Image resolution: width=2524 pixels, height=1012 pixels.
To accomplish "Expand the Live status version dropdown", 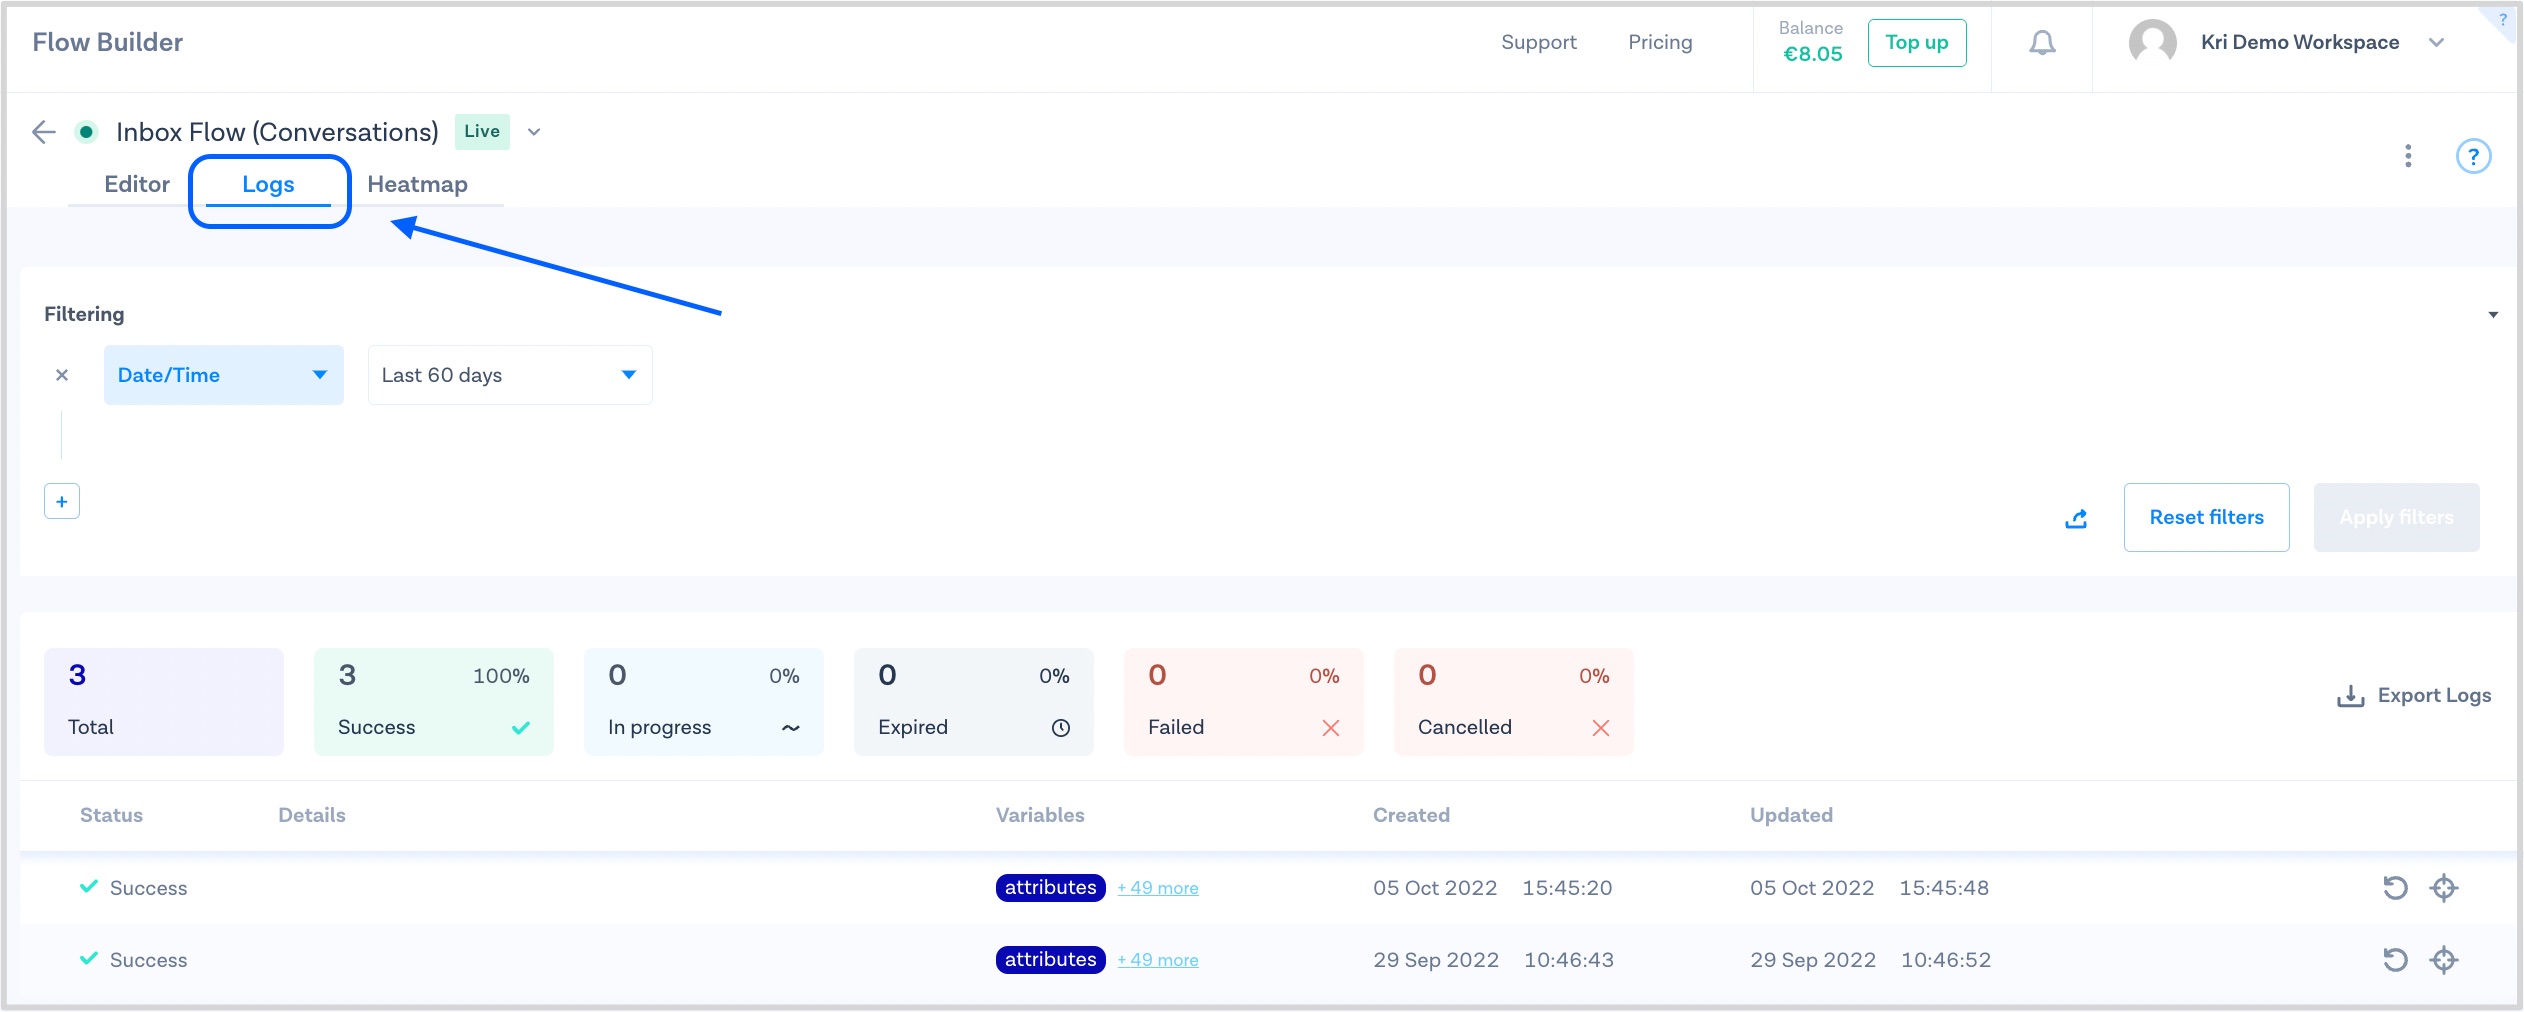I will 534,132.
